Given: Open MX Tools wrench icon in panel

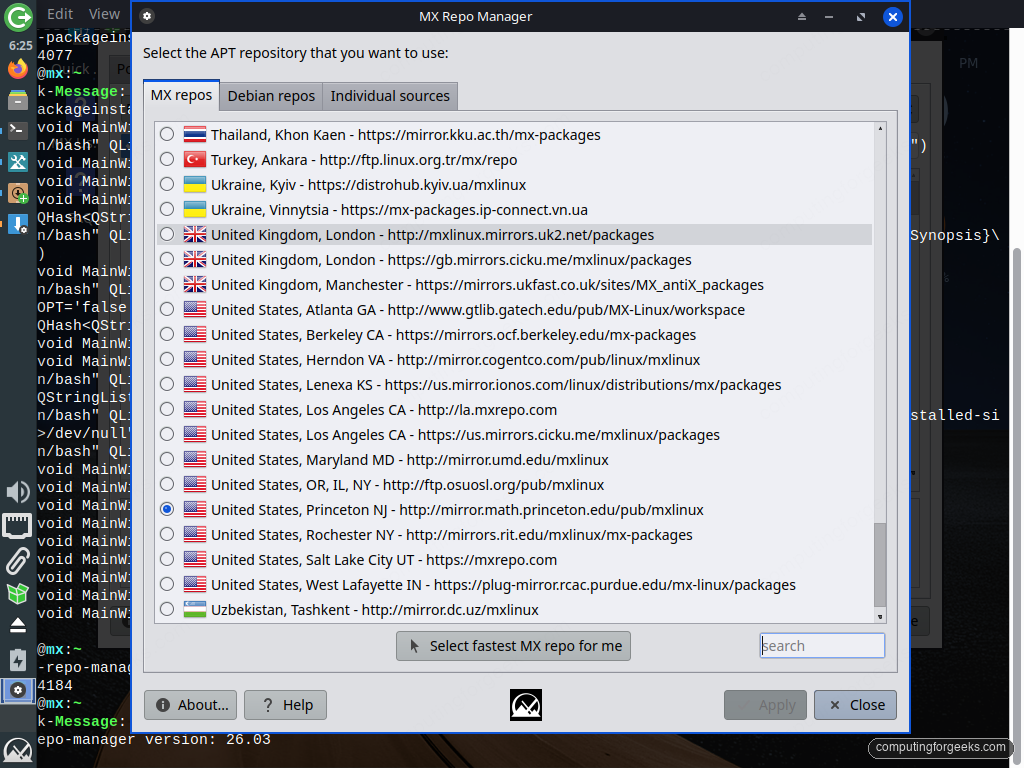Looking at the screenshot, I should pyautogui.click(x=18, y=162).
